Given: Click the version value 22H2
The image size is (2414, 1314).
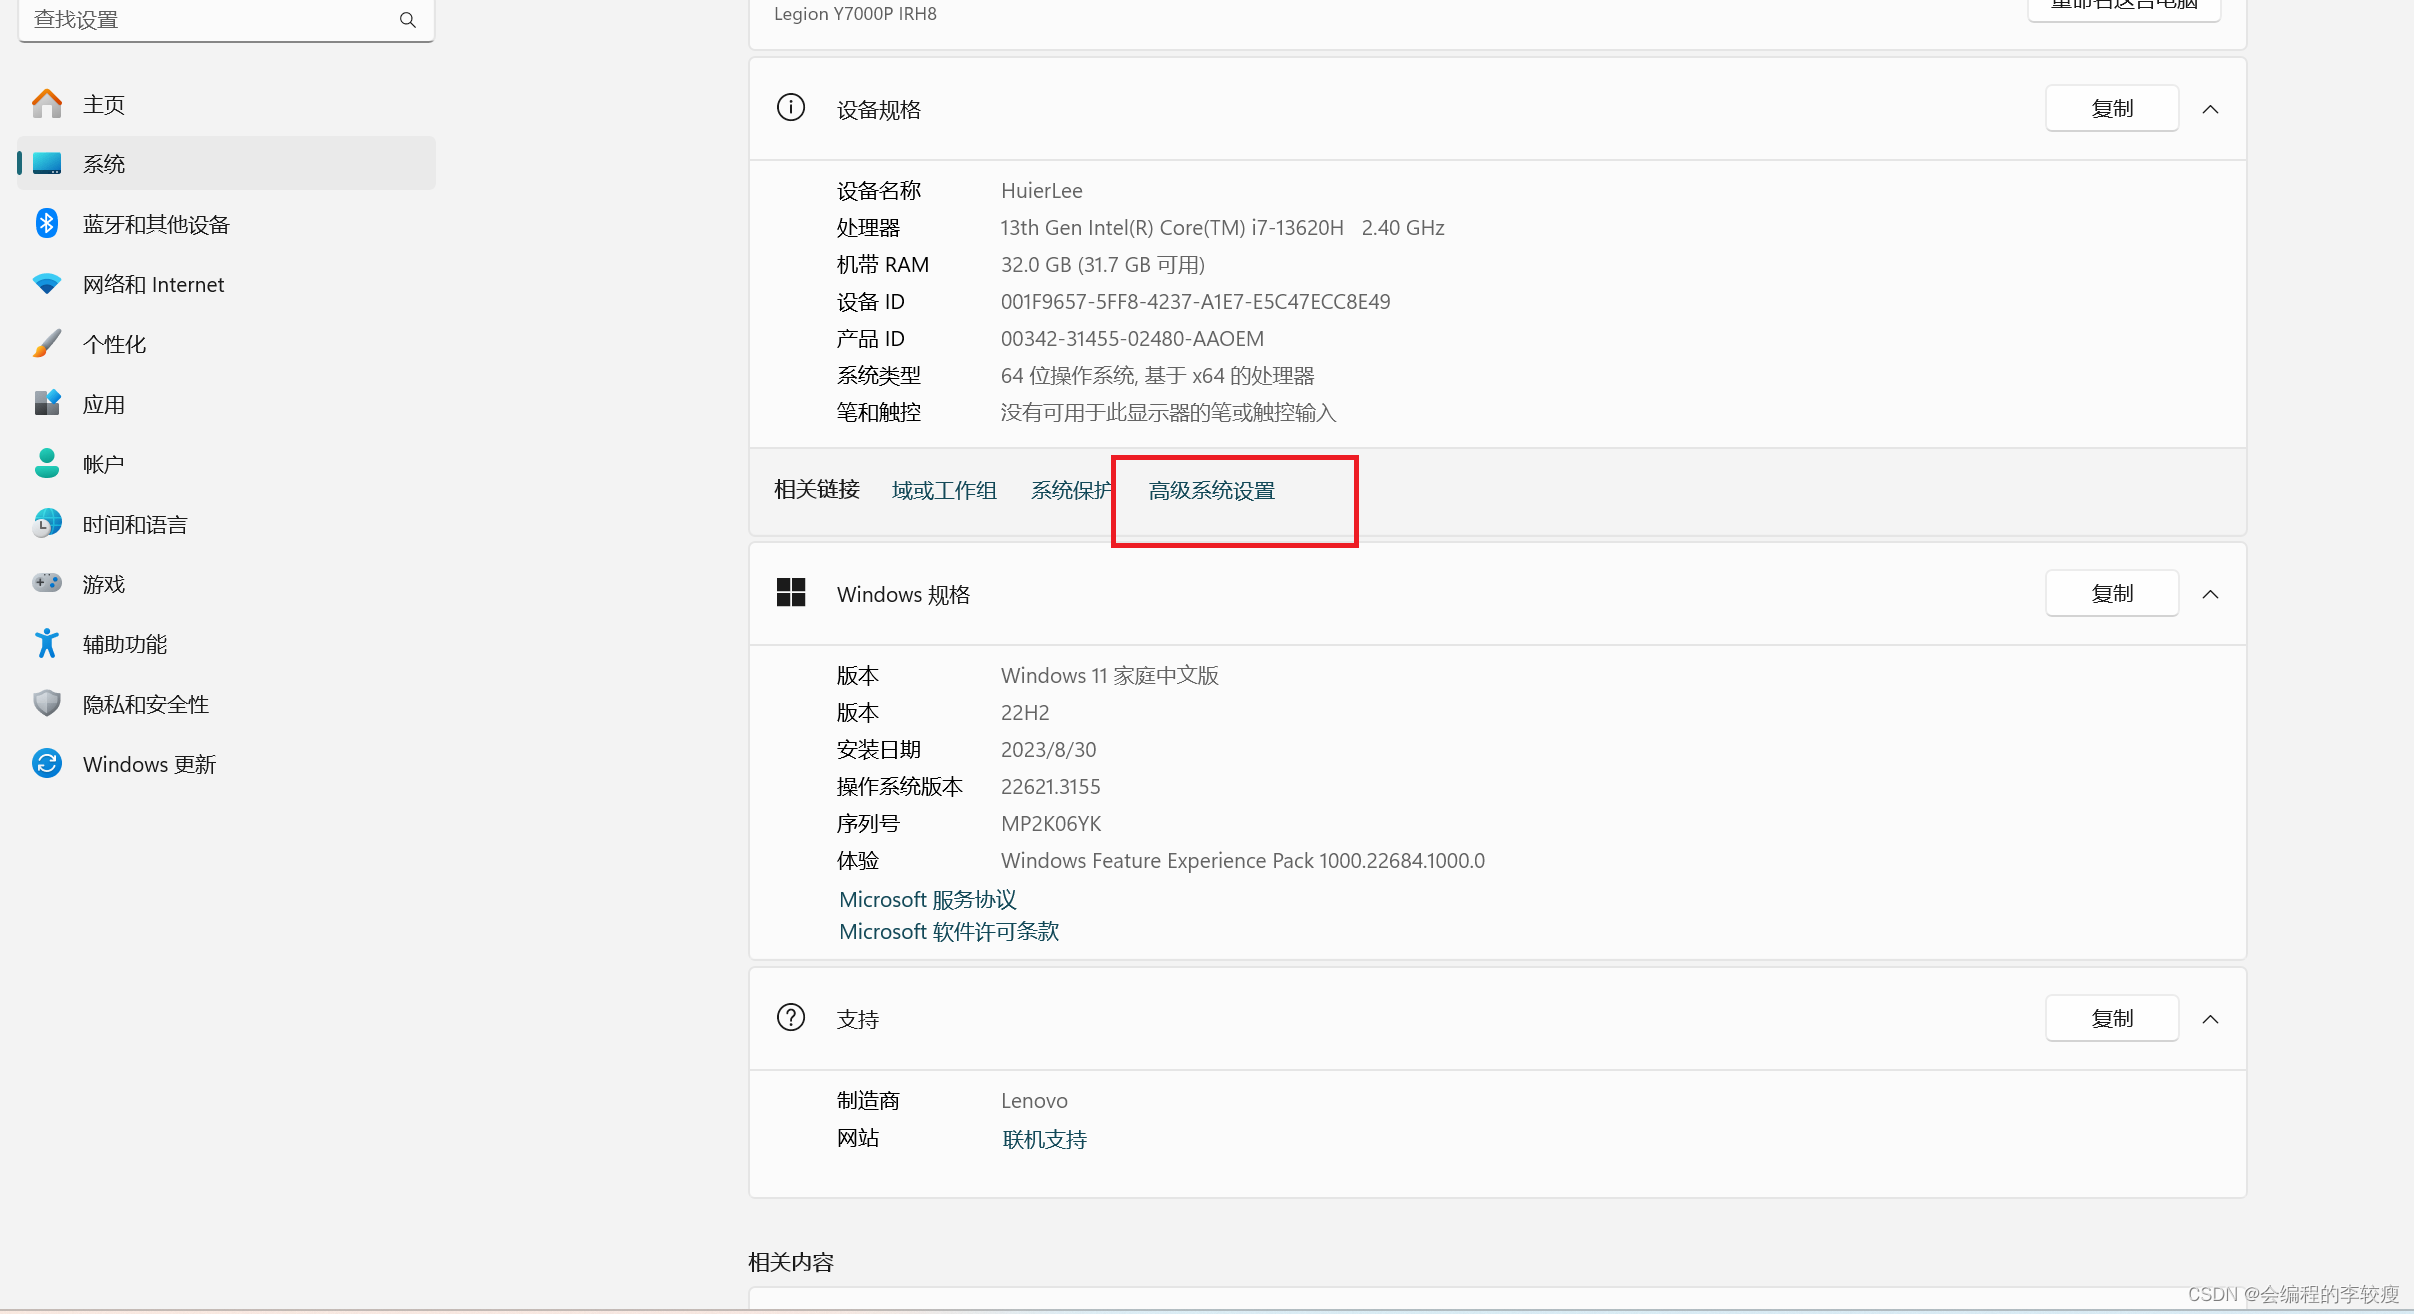Looking at the screenshot, I should (1025, 712).
